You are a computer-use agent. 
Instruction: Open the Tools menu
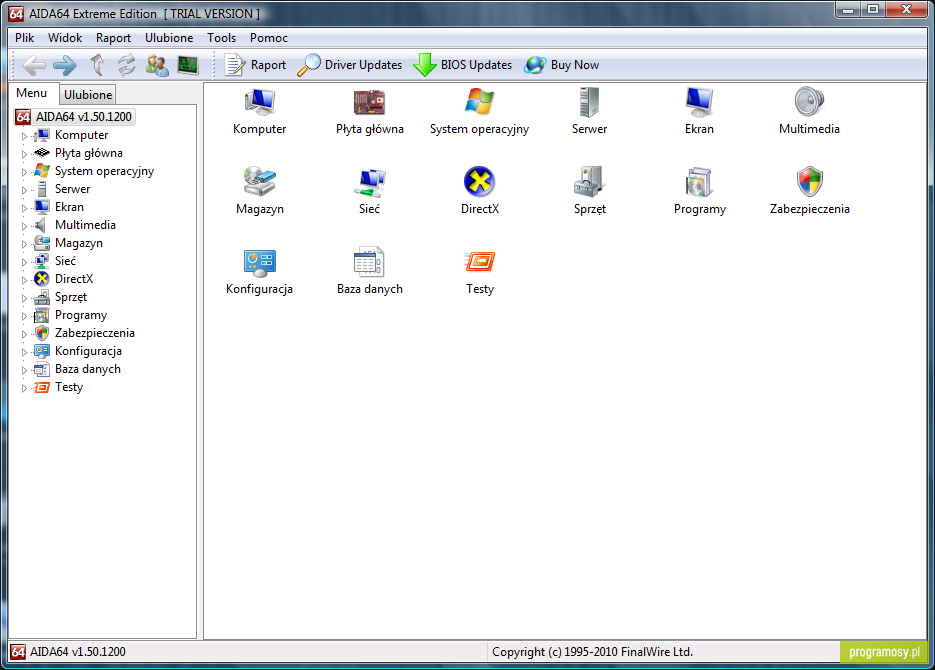222,38
